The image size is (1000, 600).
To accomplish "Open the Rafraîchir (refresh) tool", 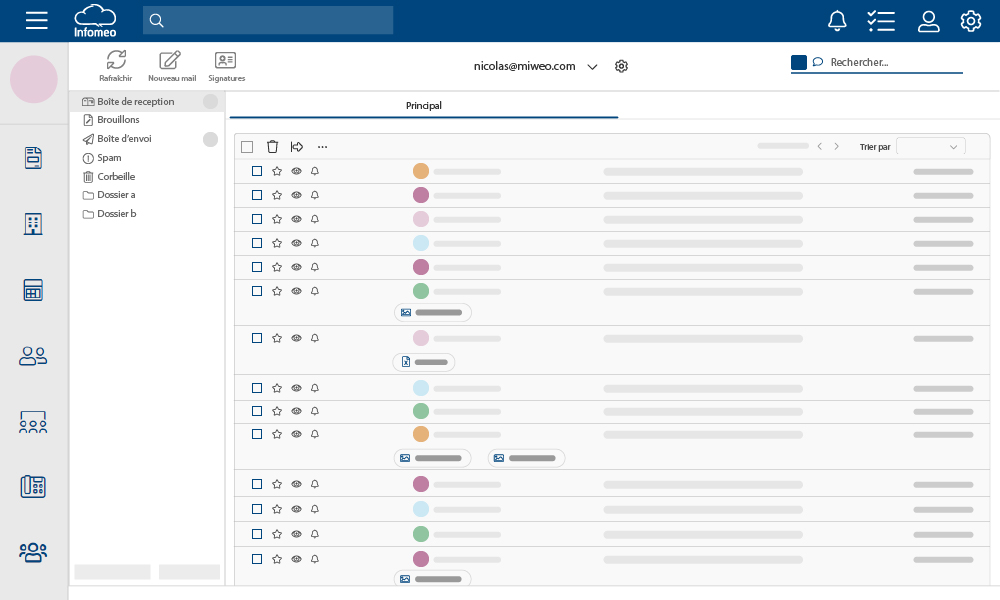I will click(x=115, y=66).
